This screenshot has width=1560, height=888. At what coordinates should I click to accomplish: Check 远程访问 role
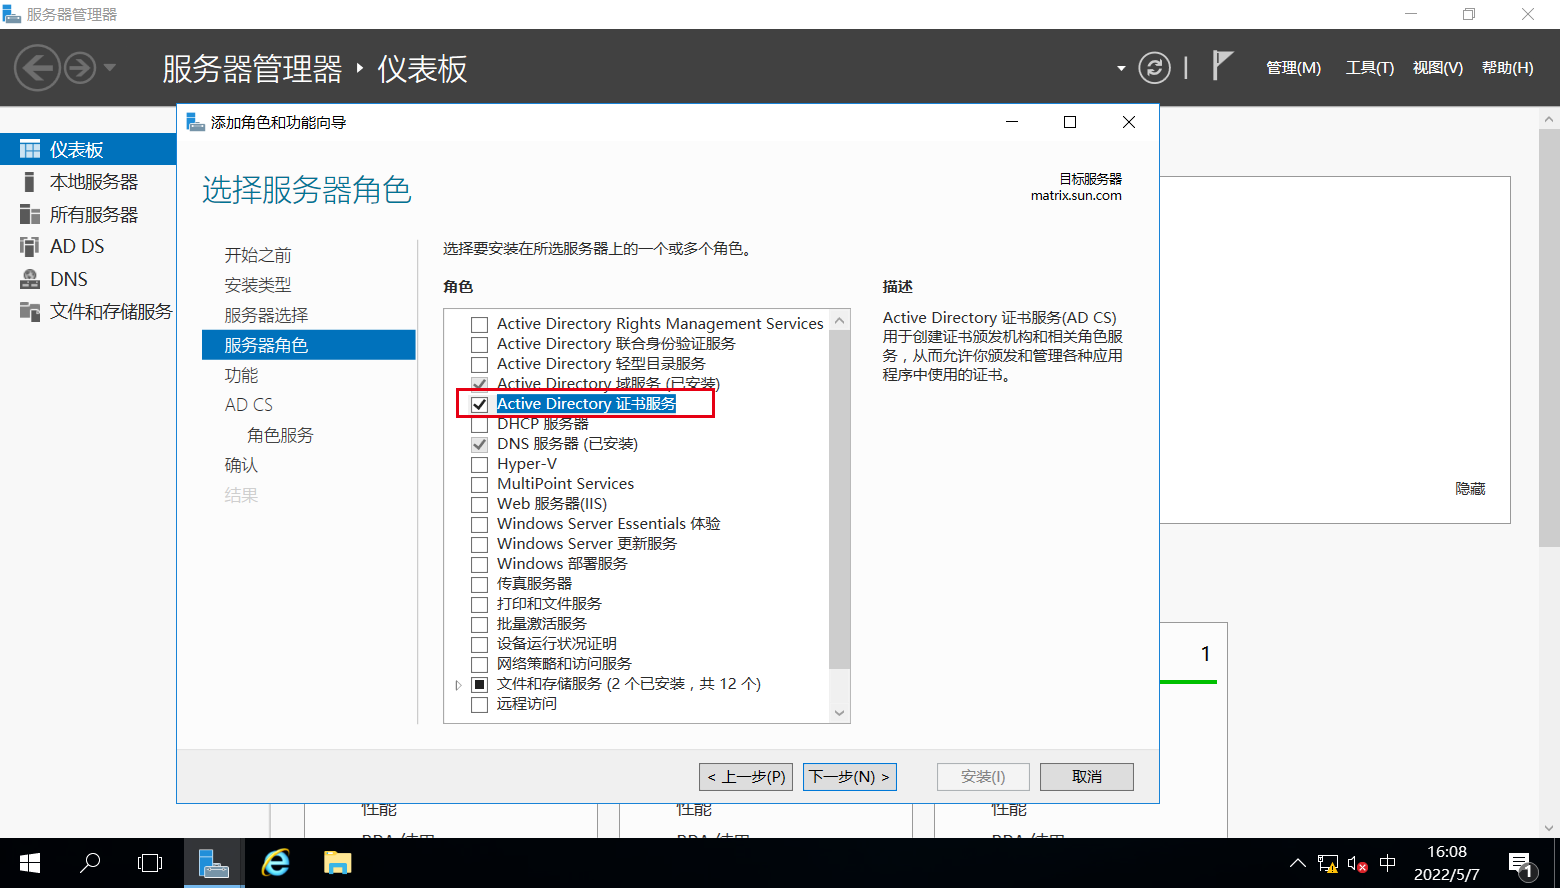coord(480,704)
